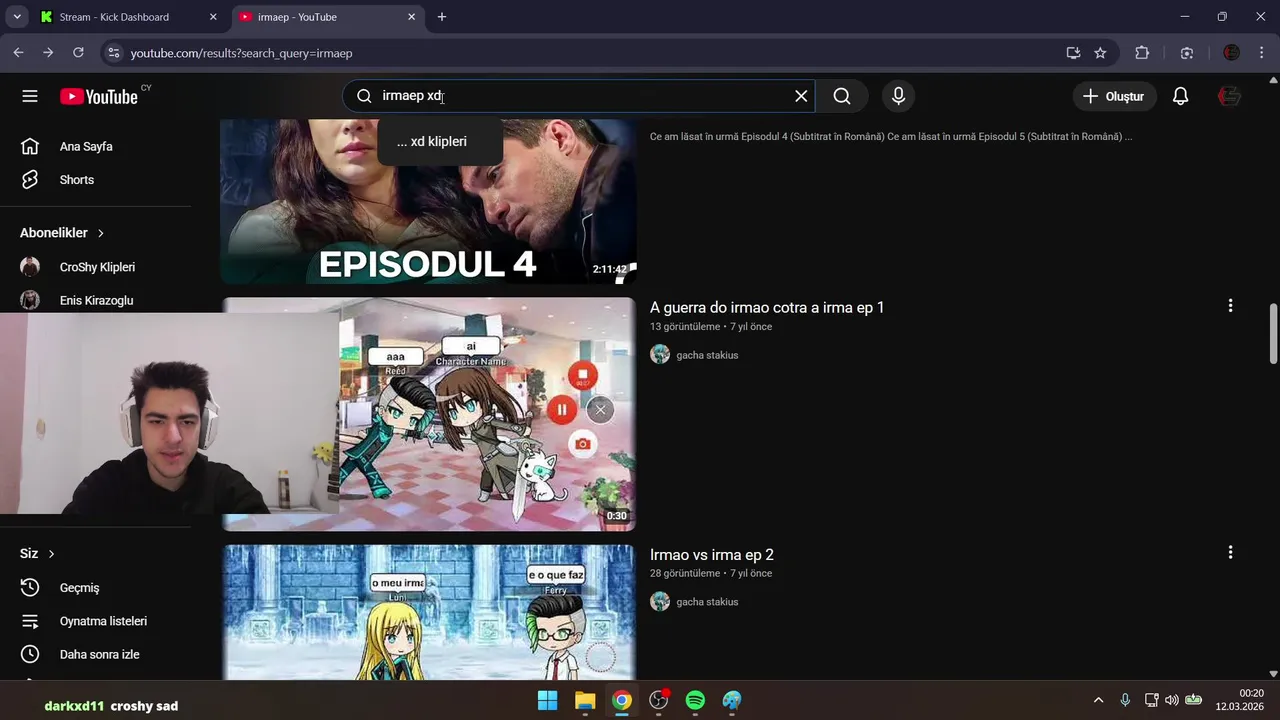Open the YouTube account avatar menu
This screenshot has height=720, width=1280.
click(x=1229, y=96)
